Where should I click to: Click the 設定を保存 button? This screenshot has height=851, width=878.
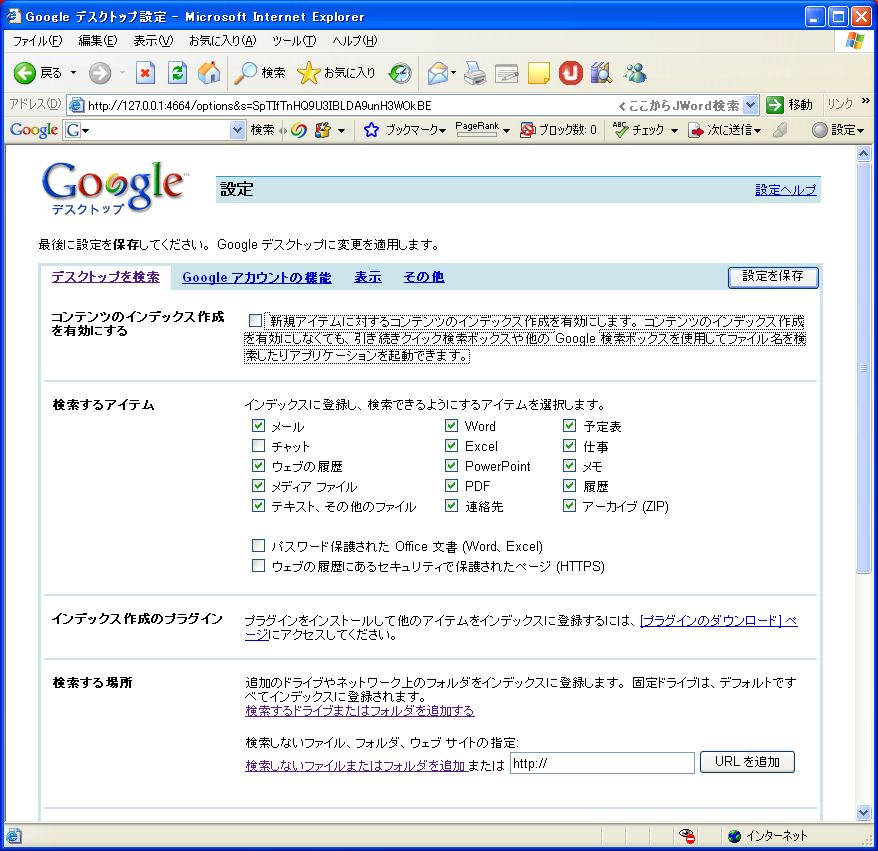click(773, 277)
